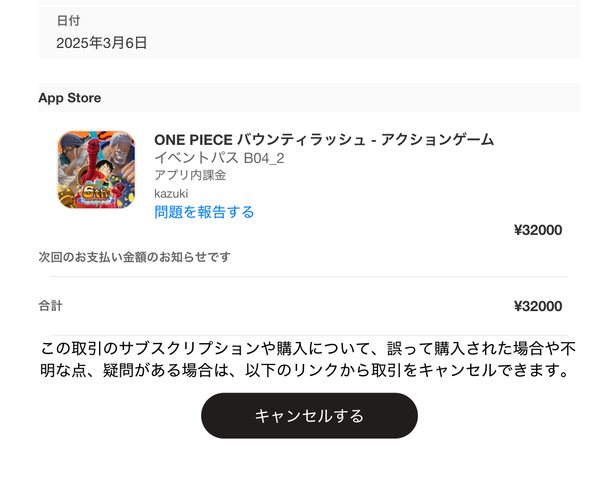This screenshot has width=599, height=480.
Task: Click the item price ¥32000 below the report link
Action: pyautogui.click(x=538, y=230)
